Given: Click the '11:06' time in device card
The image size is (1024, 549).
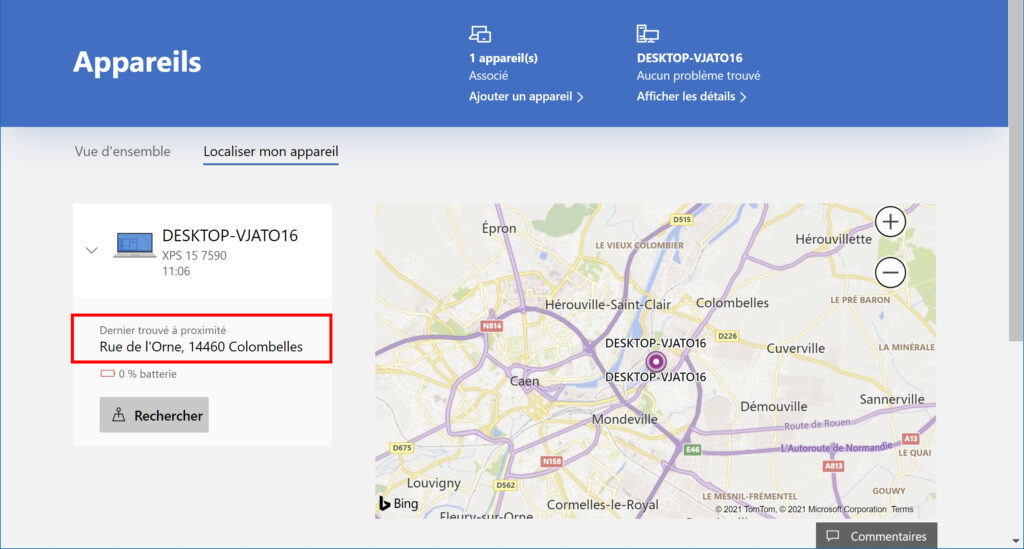Looking at the screenshot, I should click(x=176, y=272).
